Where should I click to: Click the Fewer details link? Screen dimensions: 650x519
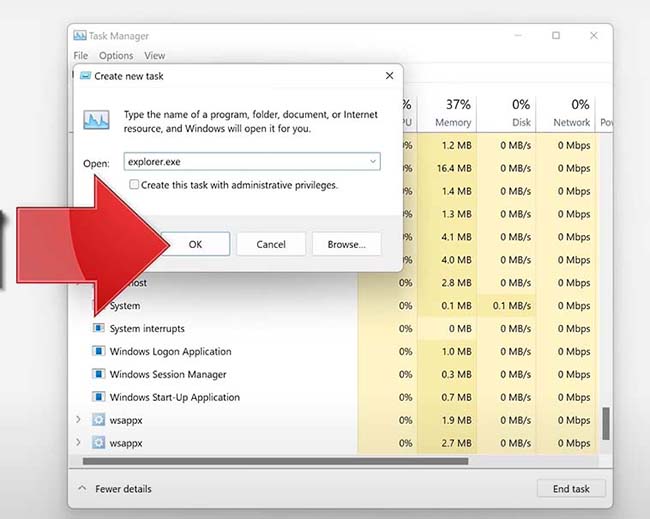[x=123, y=489]
